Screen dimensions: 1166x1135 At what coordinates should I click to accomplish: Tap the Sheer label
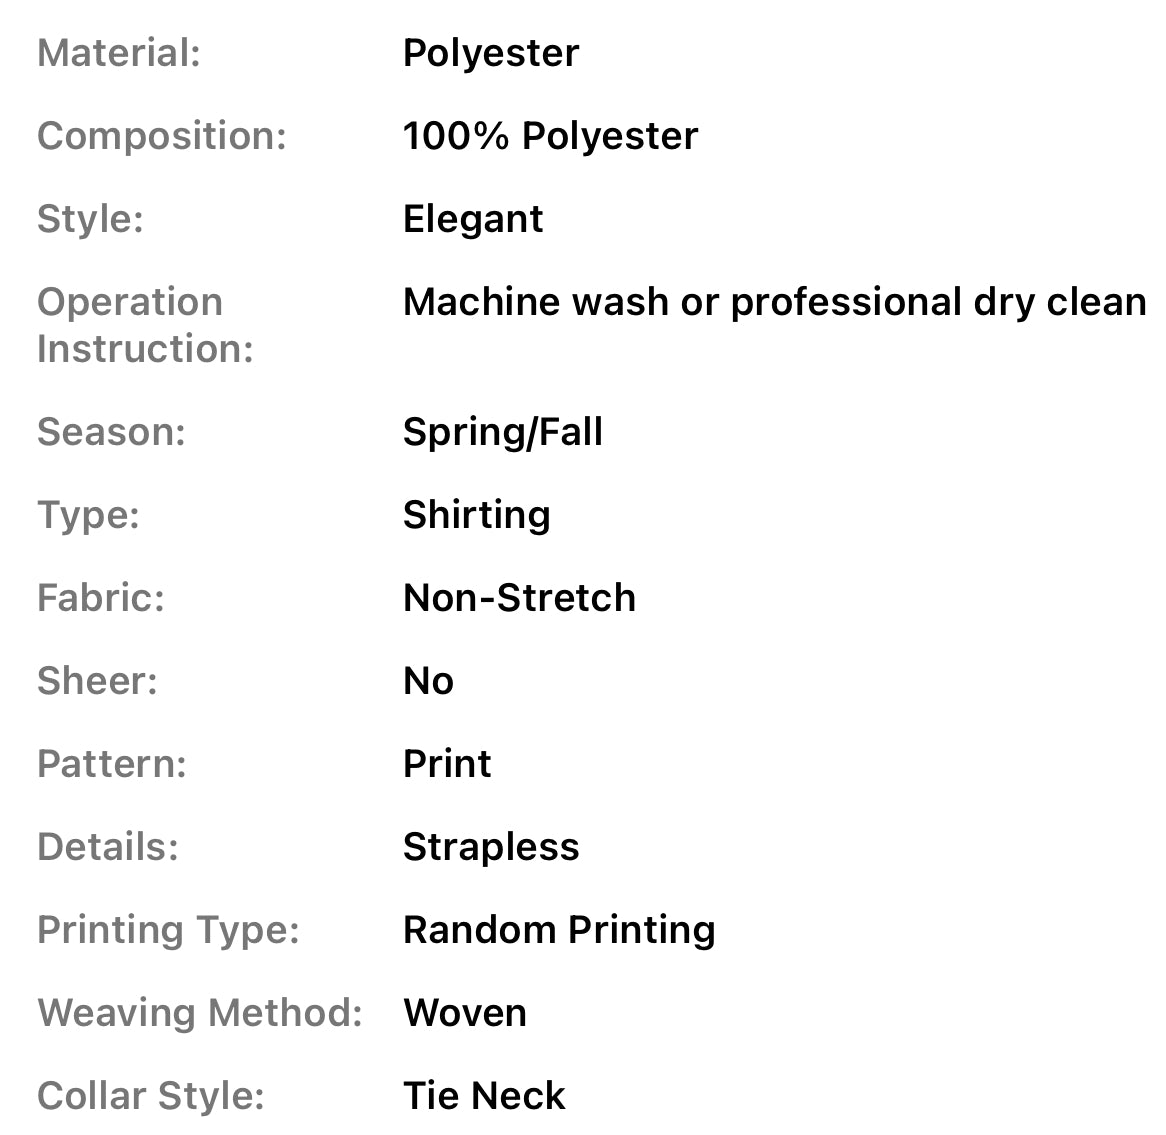point(97,681)
